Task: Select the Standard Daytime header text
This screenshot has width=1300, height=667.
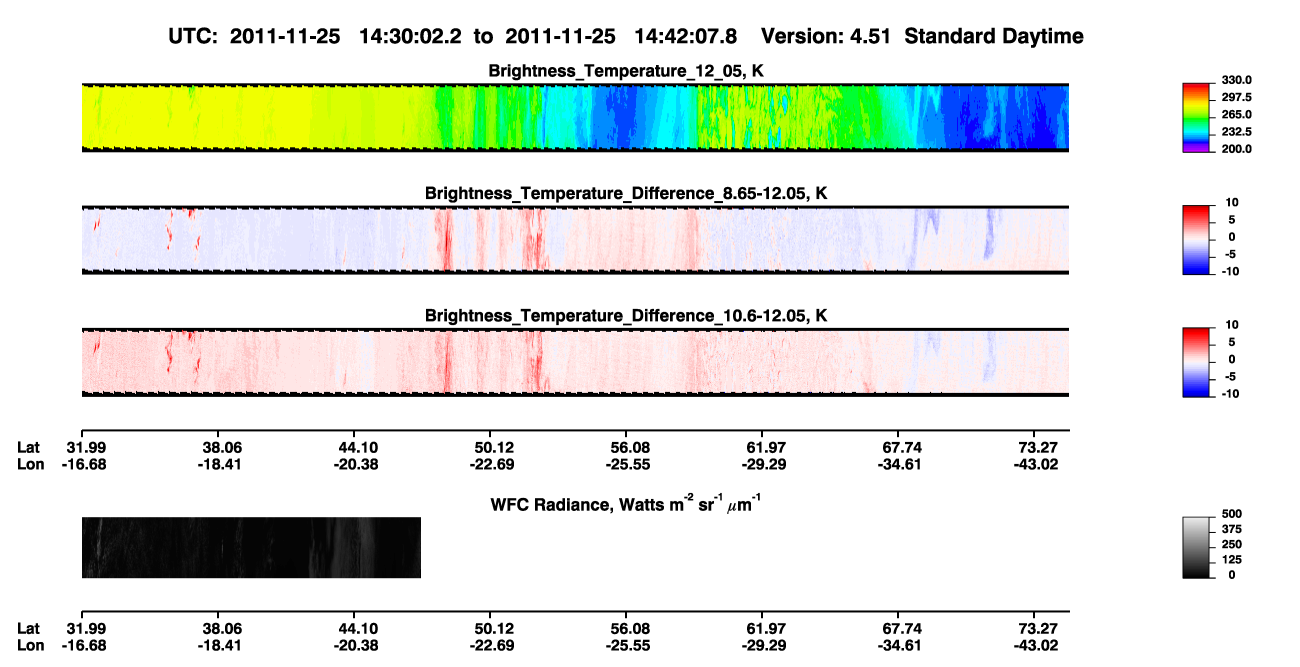Action: pos(994,37)
